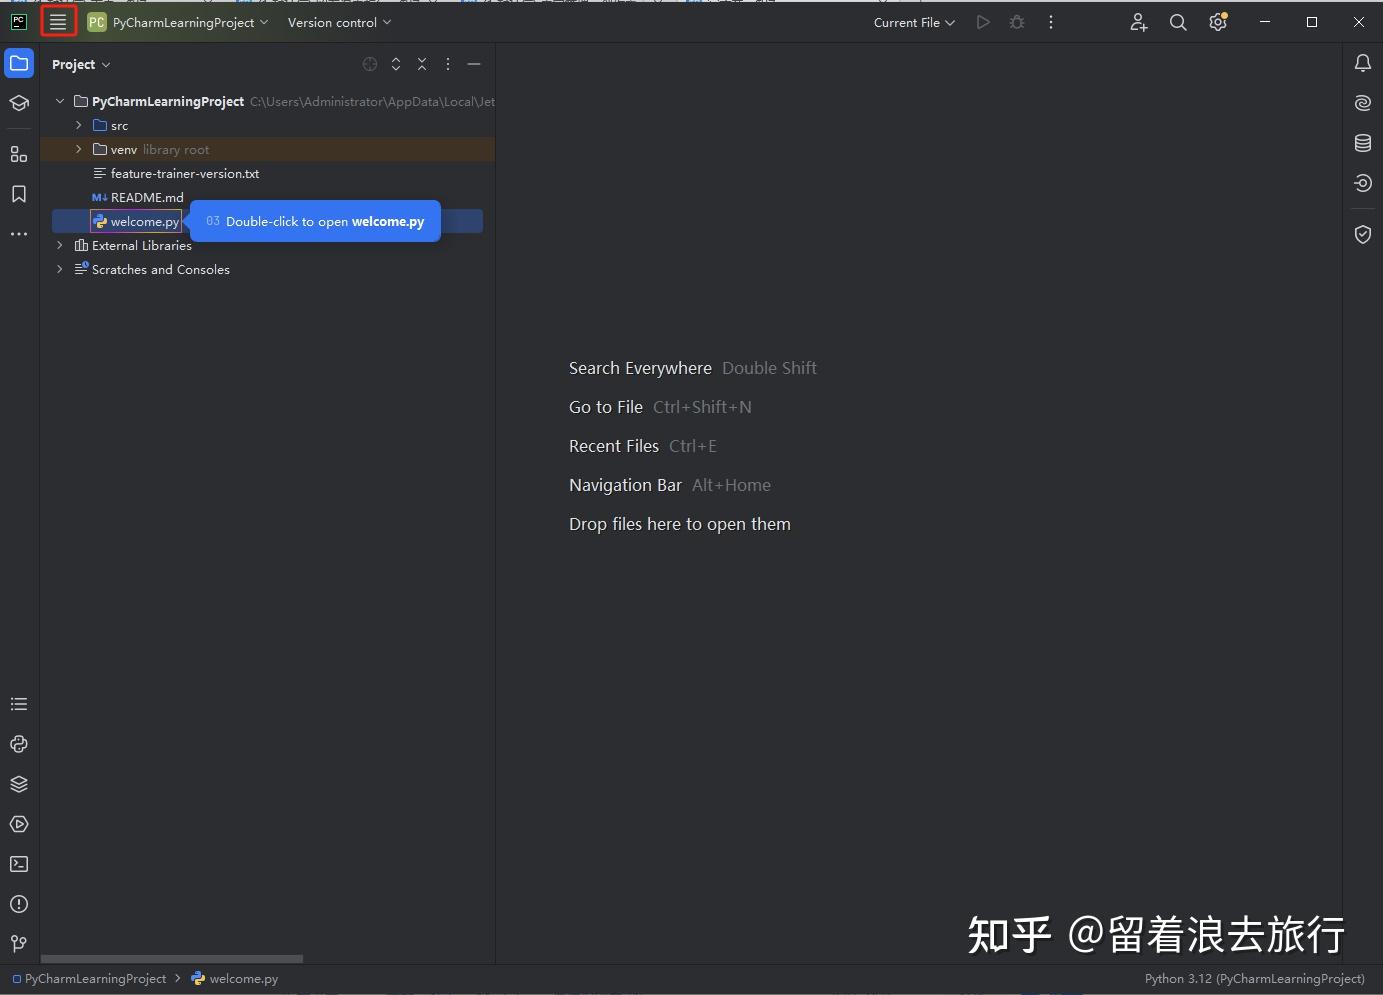Collapse all nodes in the Project tree

422,64
